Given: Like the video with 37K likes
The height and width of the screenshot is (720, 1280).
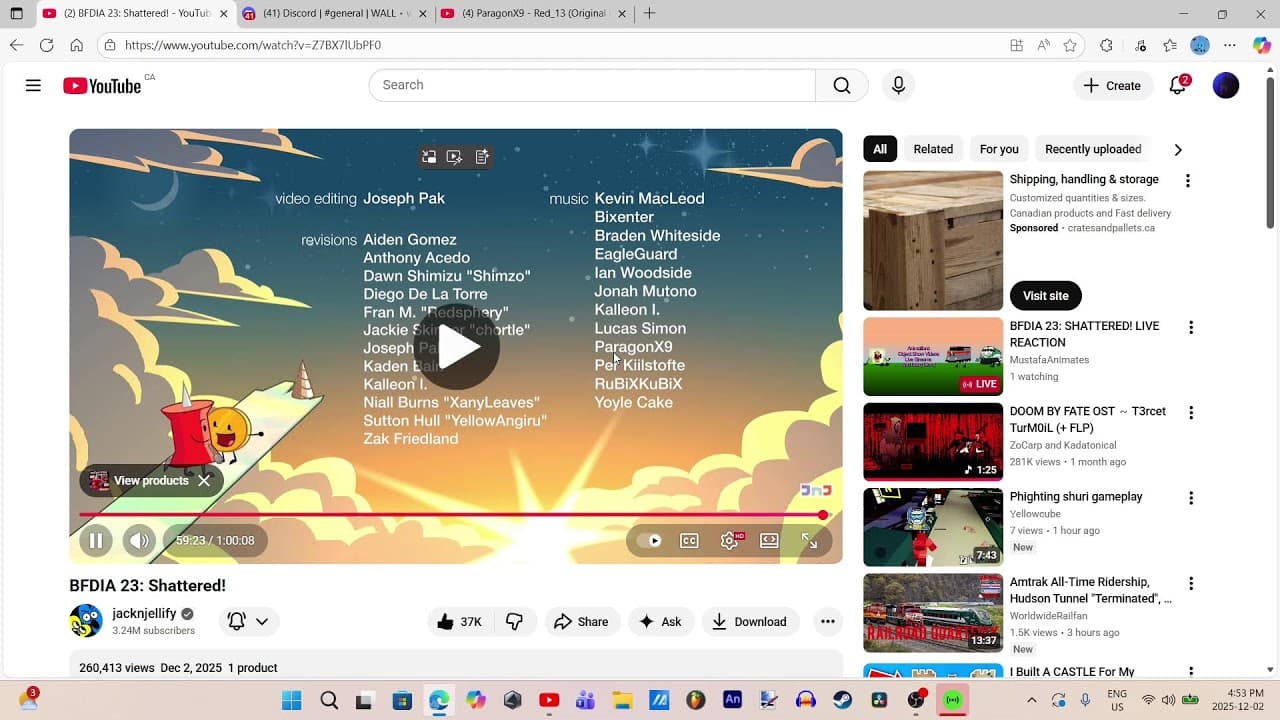Looking at the screenshot, I should [460, 621].
